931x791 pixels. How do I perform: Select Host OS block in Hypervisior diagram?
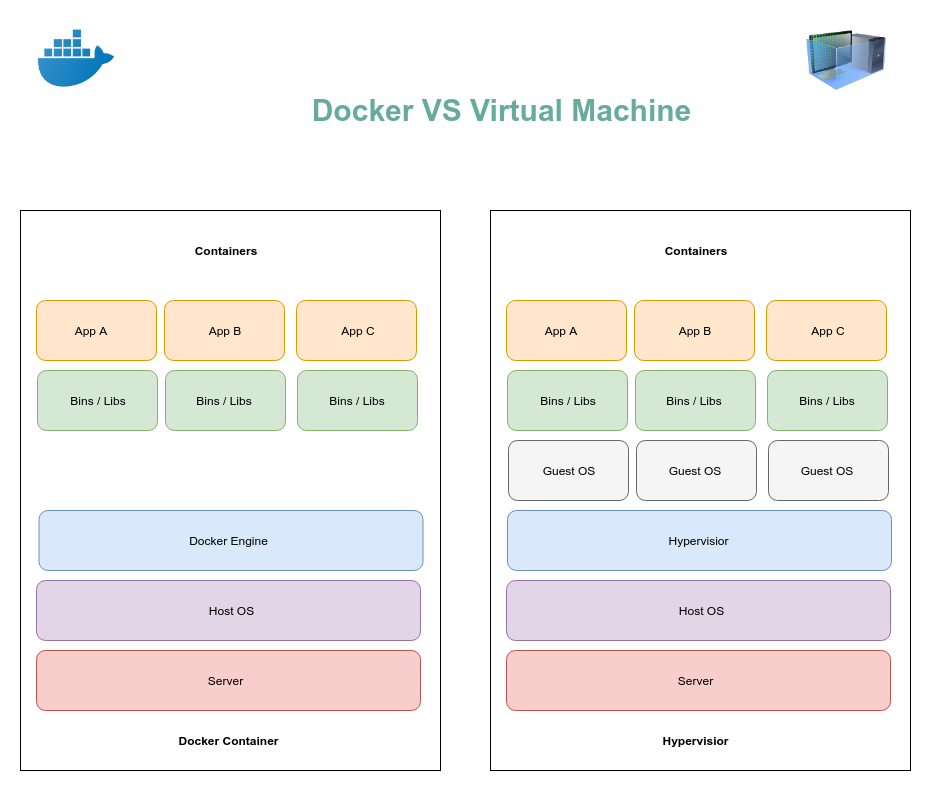(698, 610)
